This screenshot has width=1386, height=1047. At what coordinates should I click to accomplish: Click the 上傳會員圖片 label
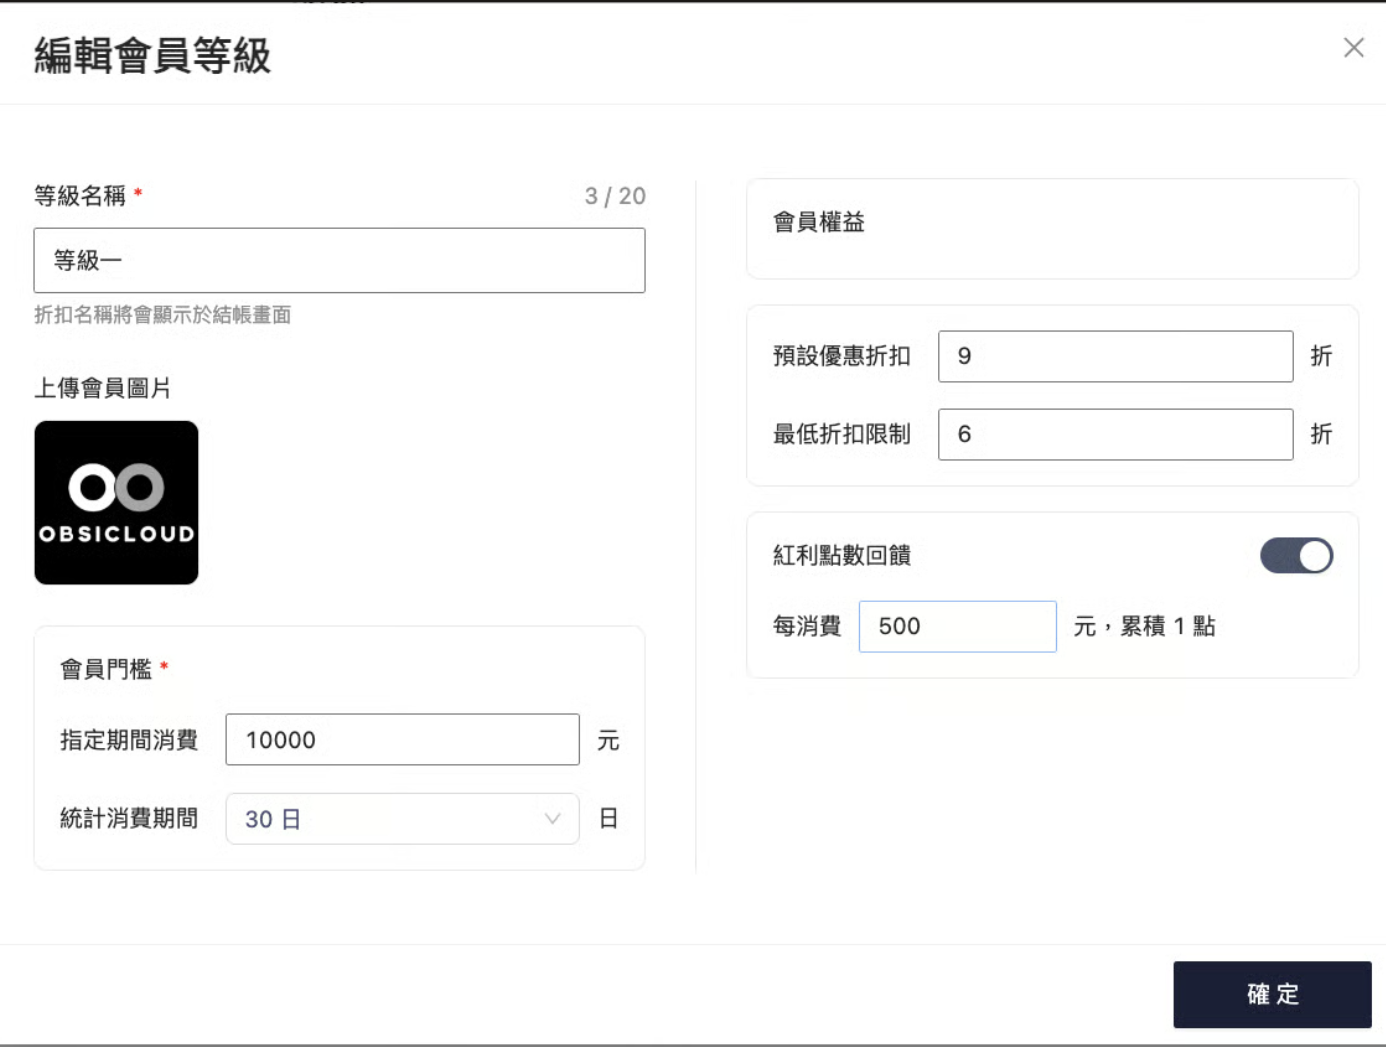[x=103, y=388]
